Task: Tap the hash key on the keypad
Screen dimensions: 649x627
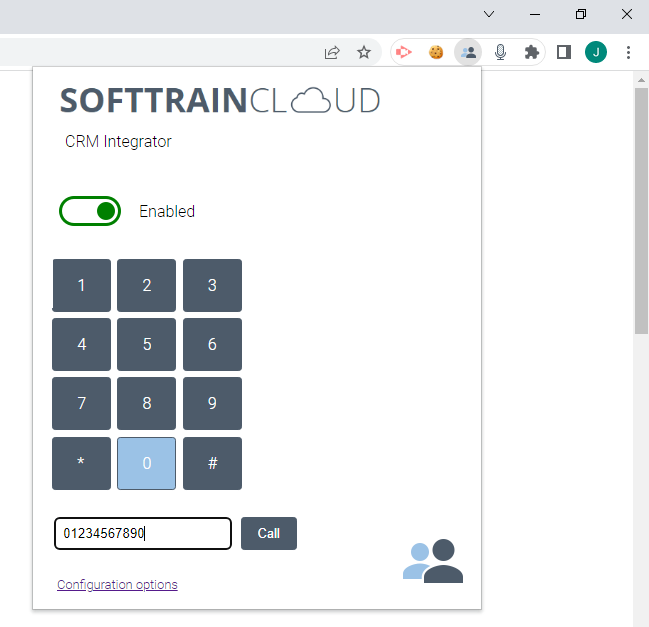Action: [x=212, y=464]
